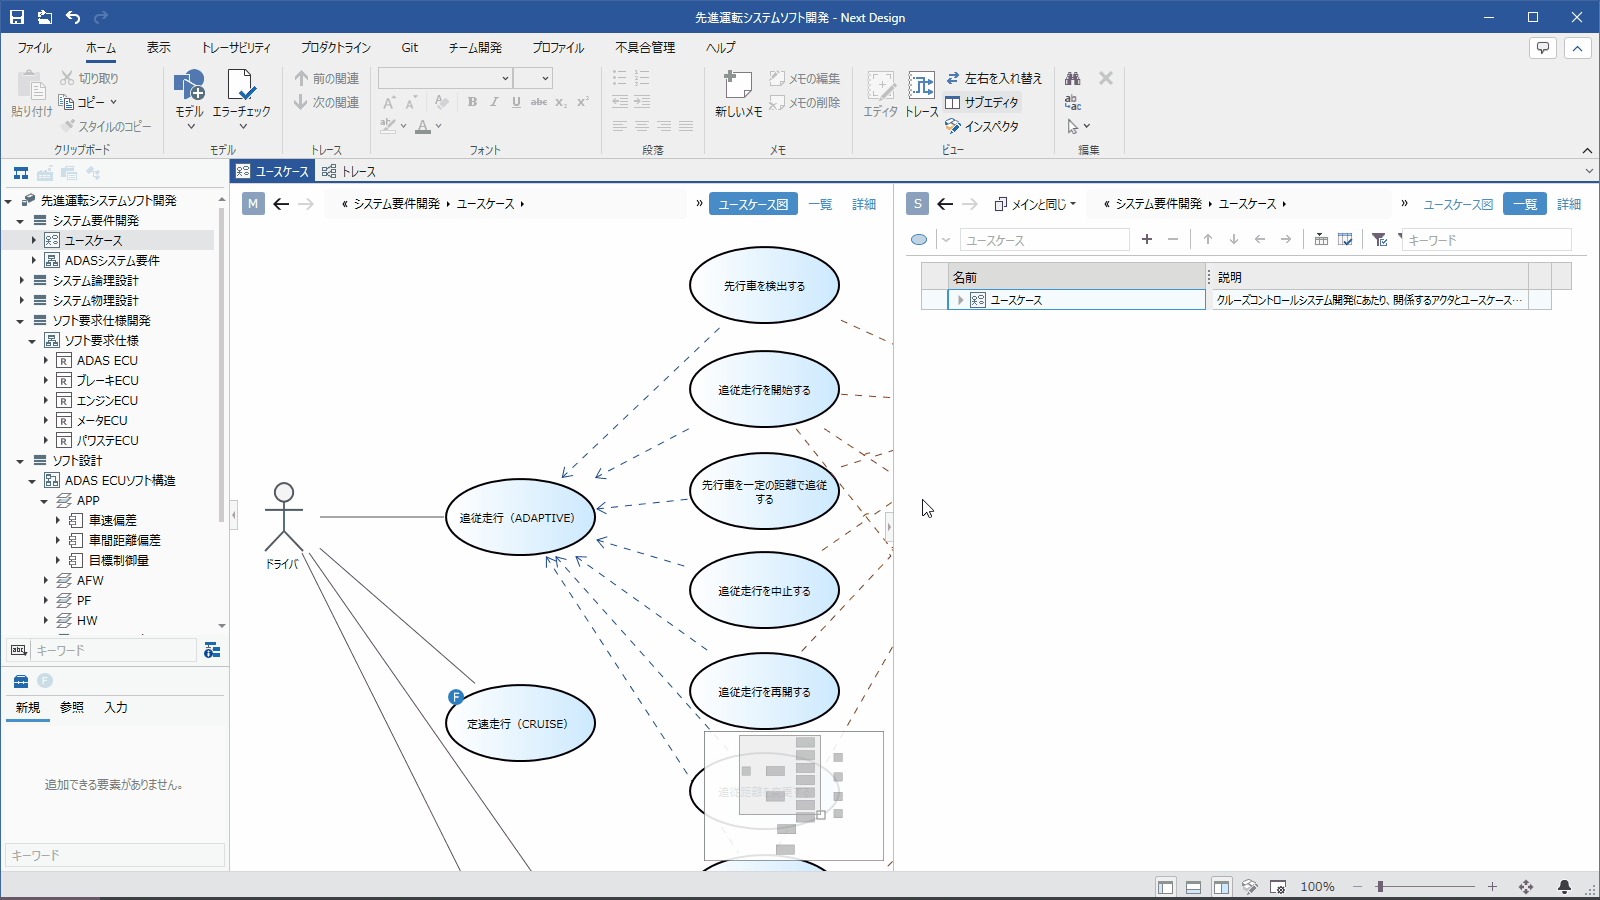Collapse the APP tree node
Image resolution: width=1600 pixels, height=900 pixels.
(x=44, y=501)
